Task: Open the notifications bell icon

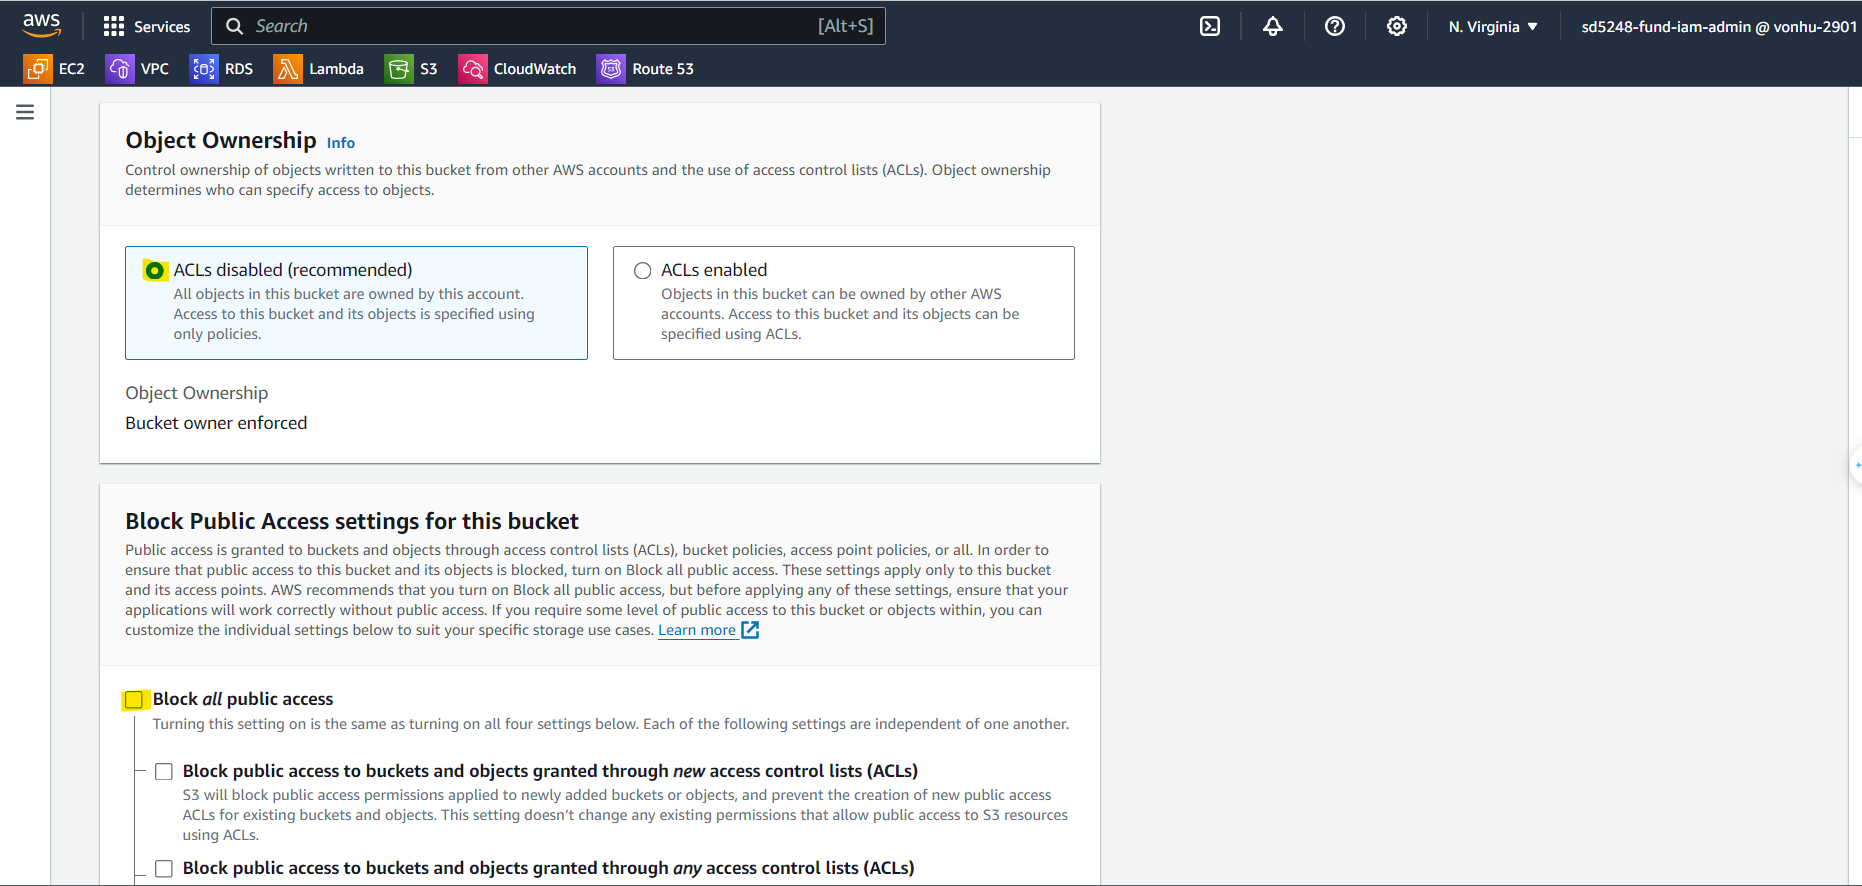Action: pos(1272,27)
